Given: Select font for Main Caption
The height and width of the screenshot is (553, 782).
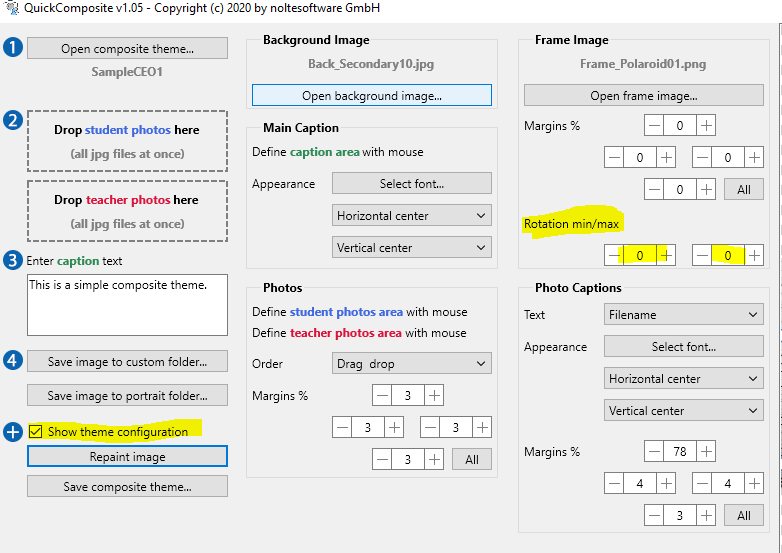Looking at the screenshot, I should (x=411, y=184).
